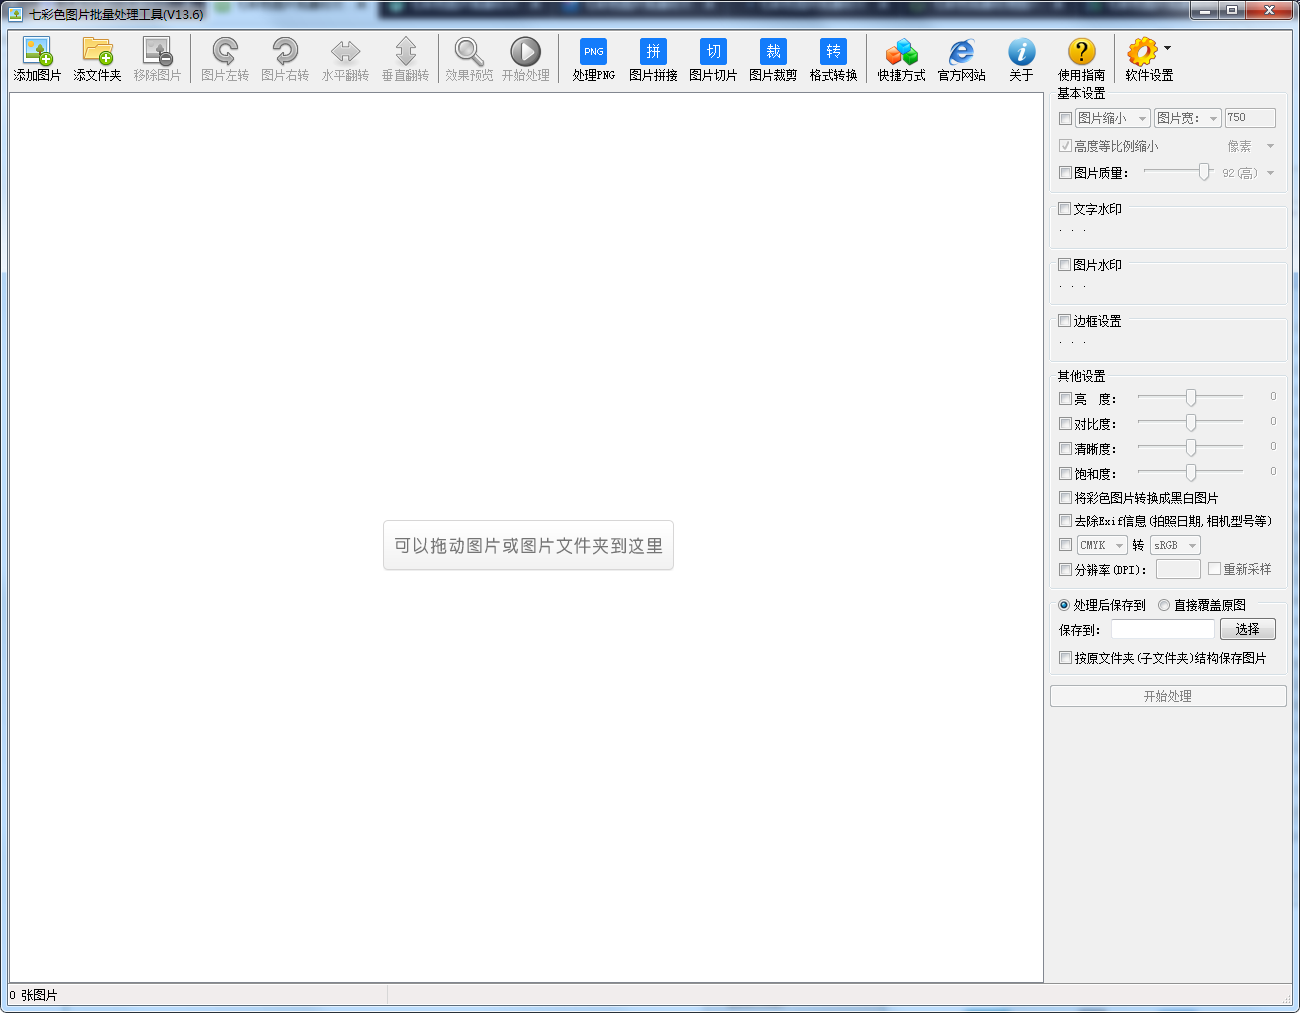Open the User Guide (使用指南) help icon
The height and width of the screenshot is (1013, 1300).
point(1081,52)
